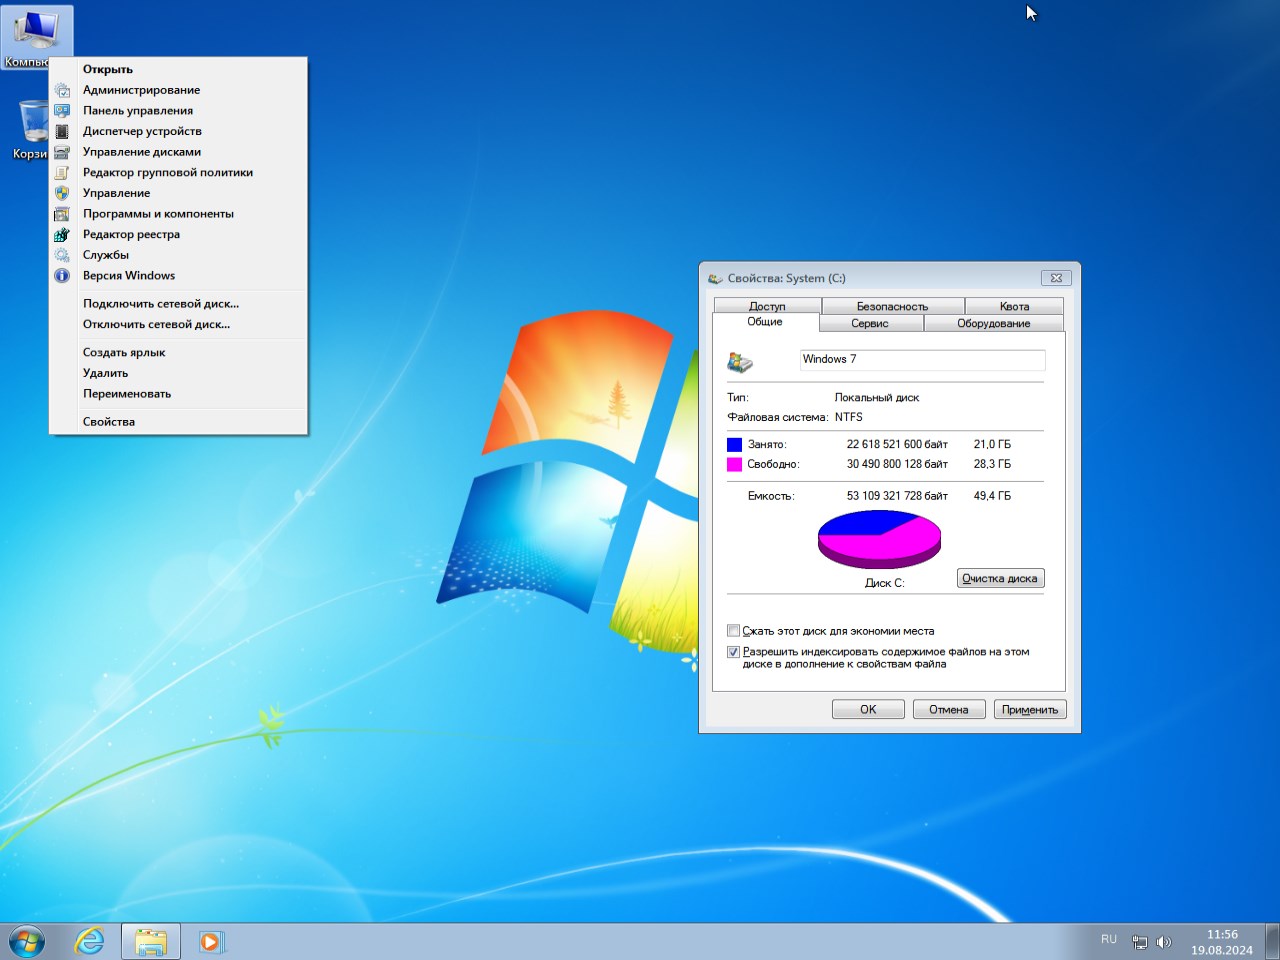1280x960 pixels.
Task: Click the disk label field Windows 7
Action: 922,360
